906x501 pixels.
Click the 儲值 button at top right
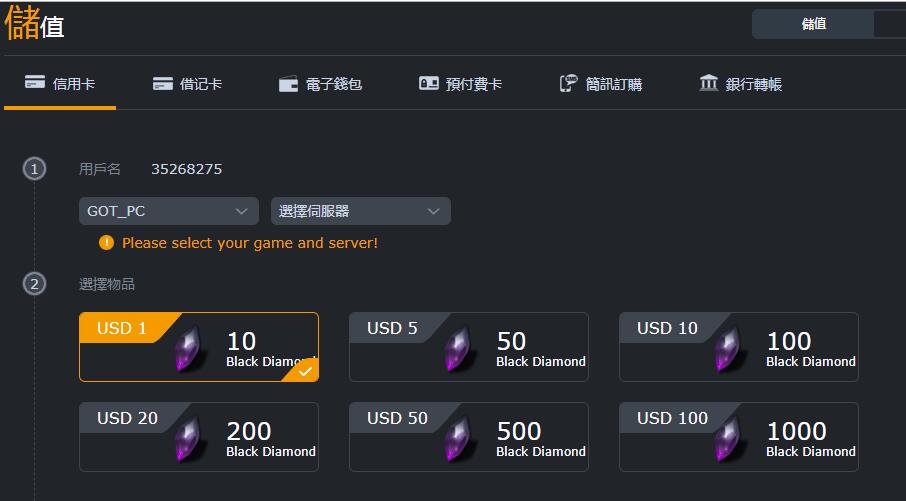point(814,24)
